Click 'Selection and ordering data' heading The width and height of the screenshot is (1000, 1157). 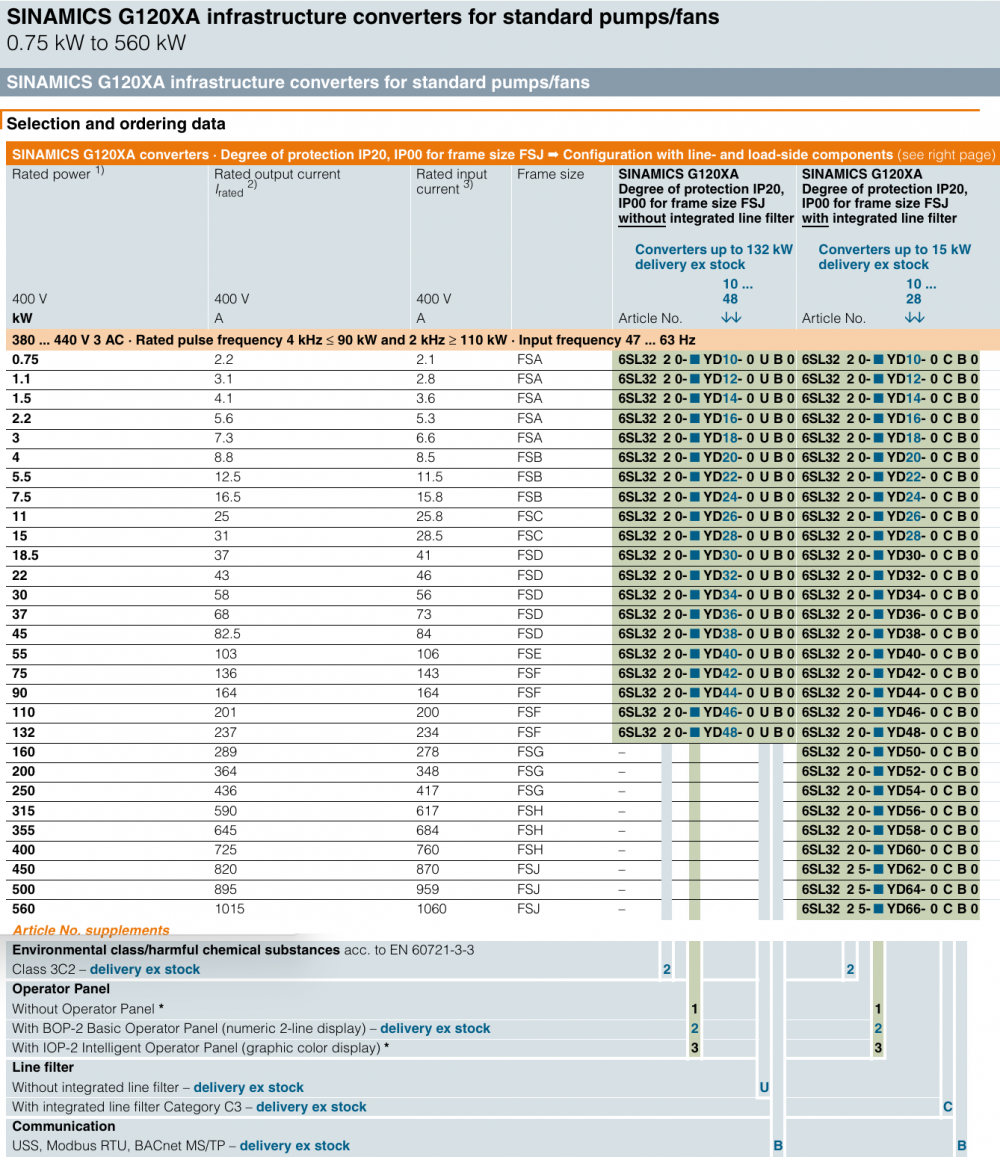pos(116,124)
